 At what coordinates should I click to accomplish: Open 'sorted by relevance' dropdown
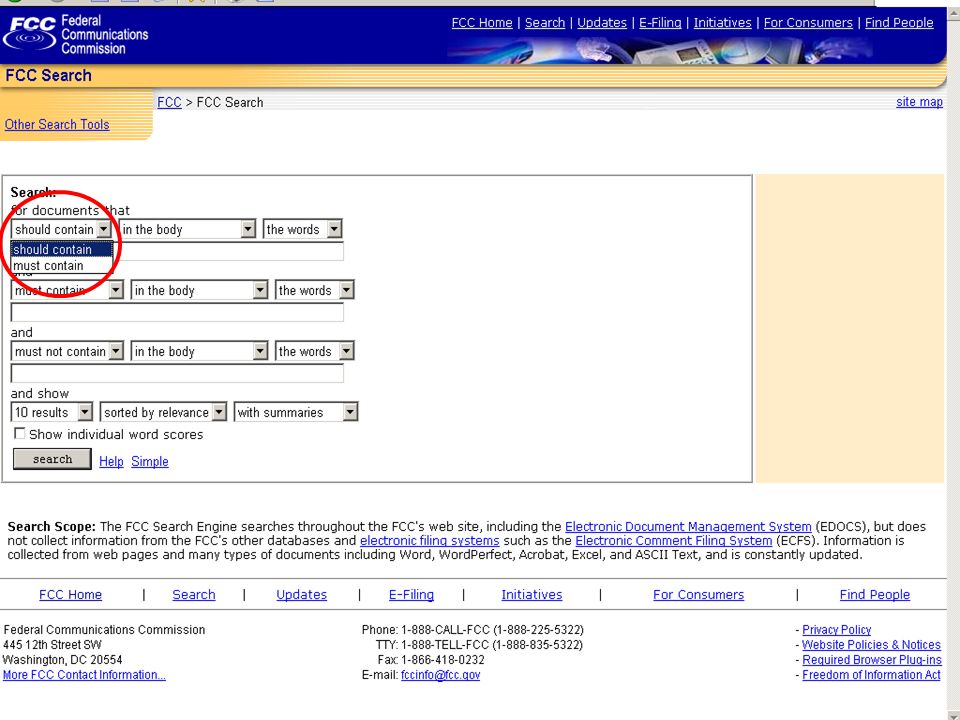[163, 412]
